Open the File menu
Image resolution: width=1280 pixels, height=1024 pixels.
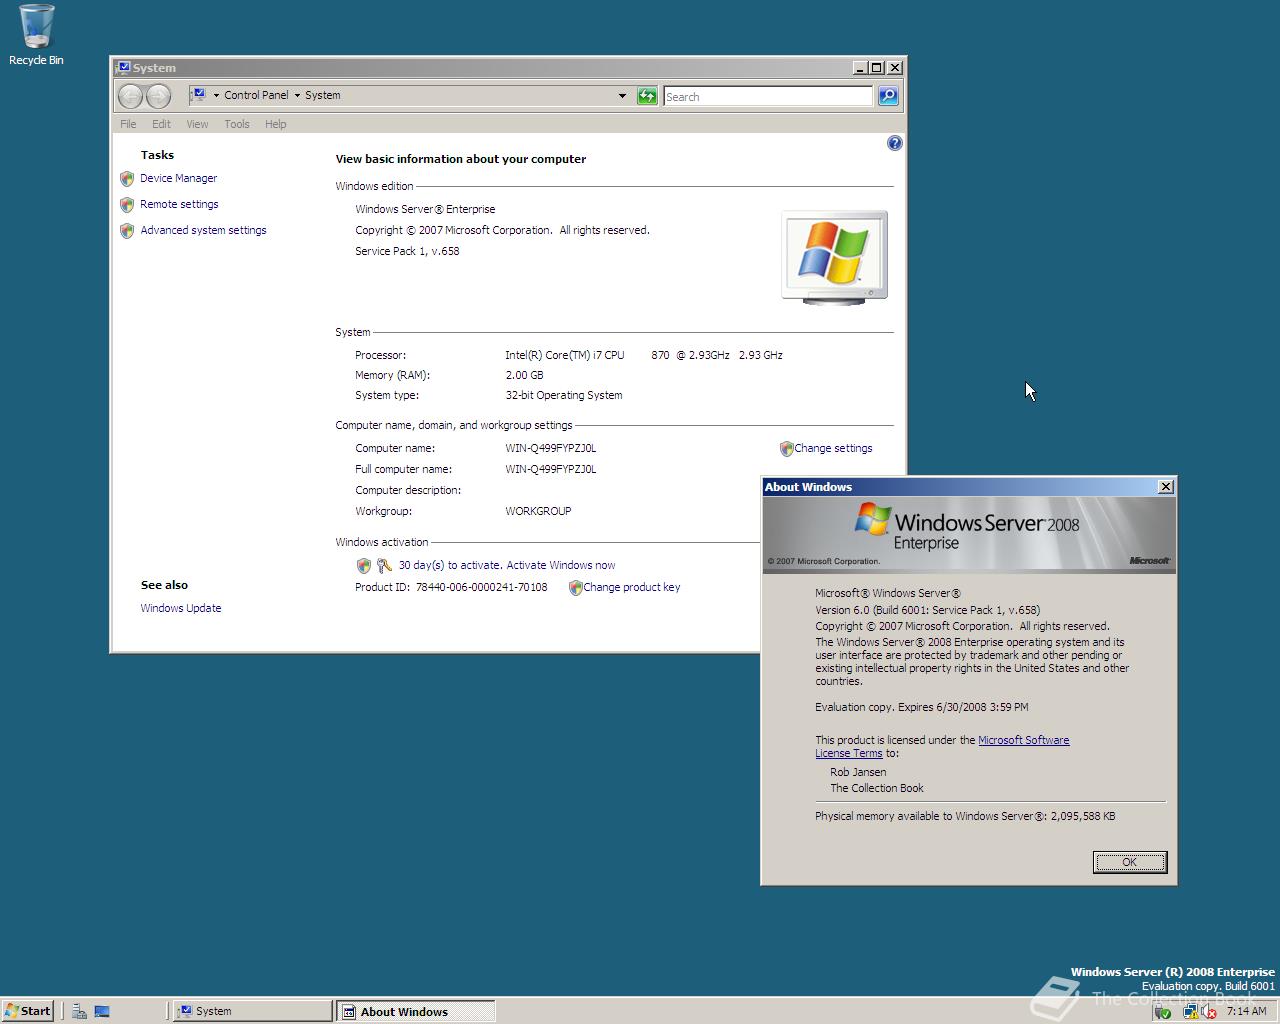coord(128,124)
